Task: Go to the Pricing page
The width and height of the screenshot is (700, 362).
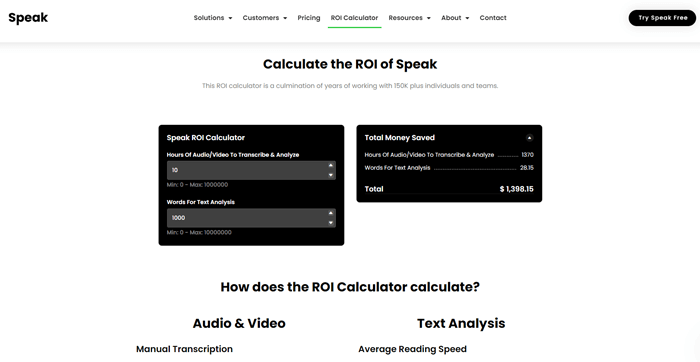Action: point(309,18)
